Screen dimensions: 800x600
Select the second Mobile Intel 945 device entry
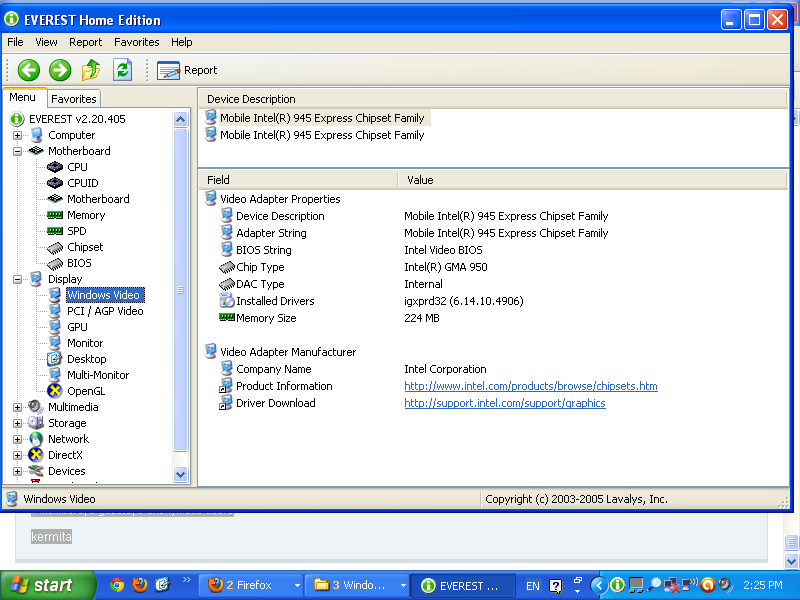point(322,135)
